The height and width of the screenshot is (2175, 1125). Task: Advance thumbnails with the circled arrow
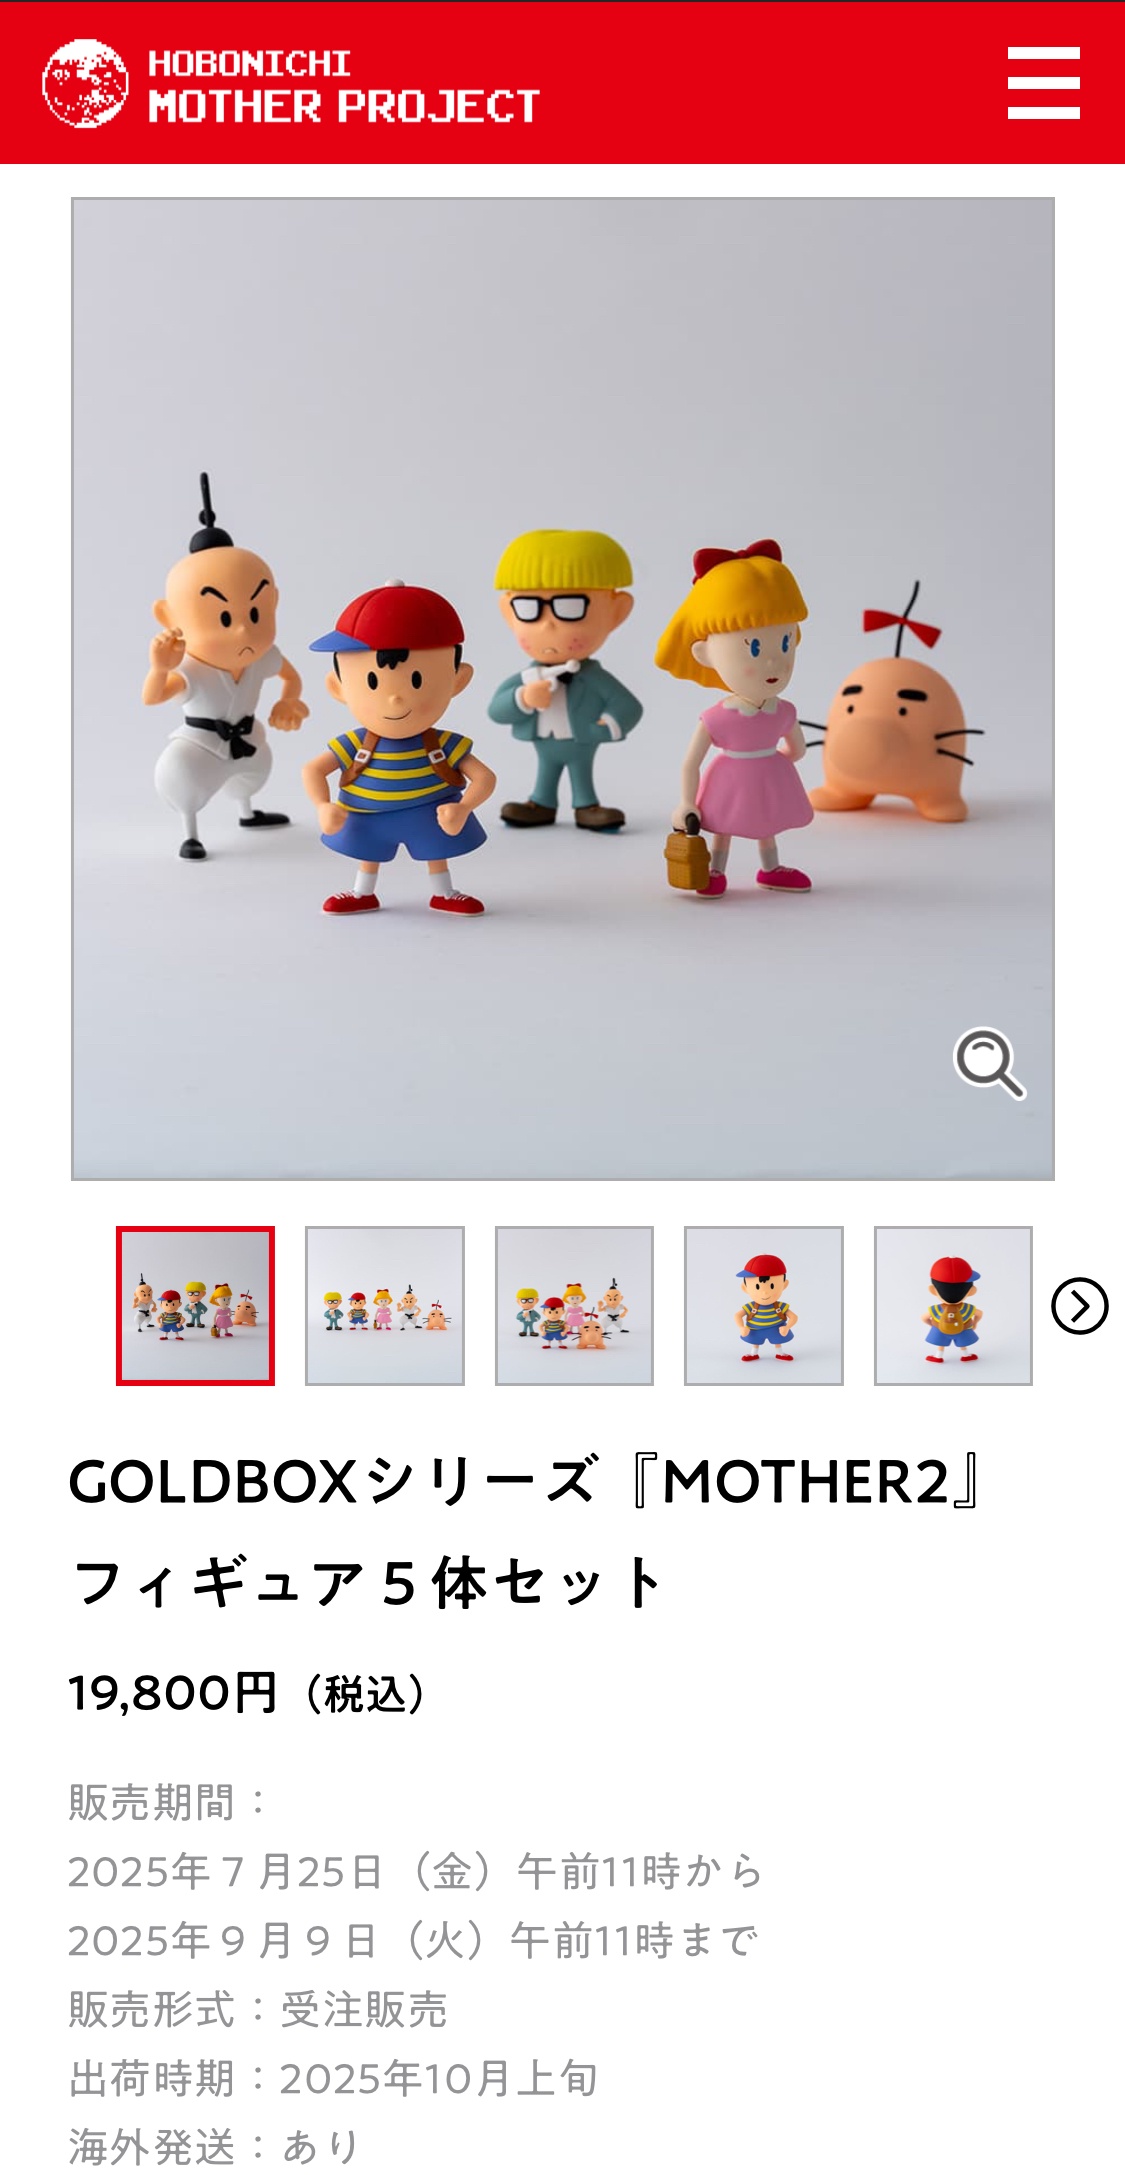[x=1080, y=1306]
